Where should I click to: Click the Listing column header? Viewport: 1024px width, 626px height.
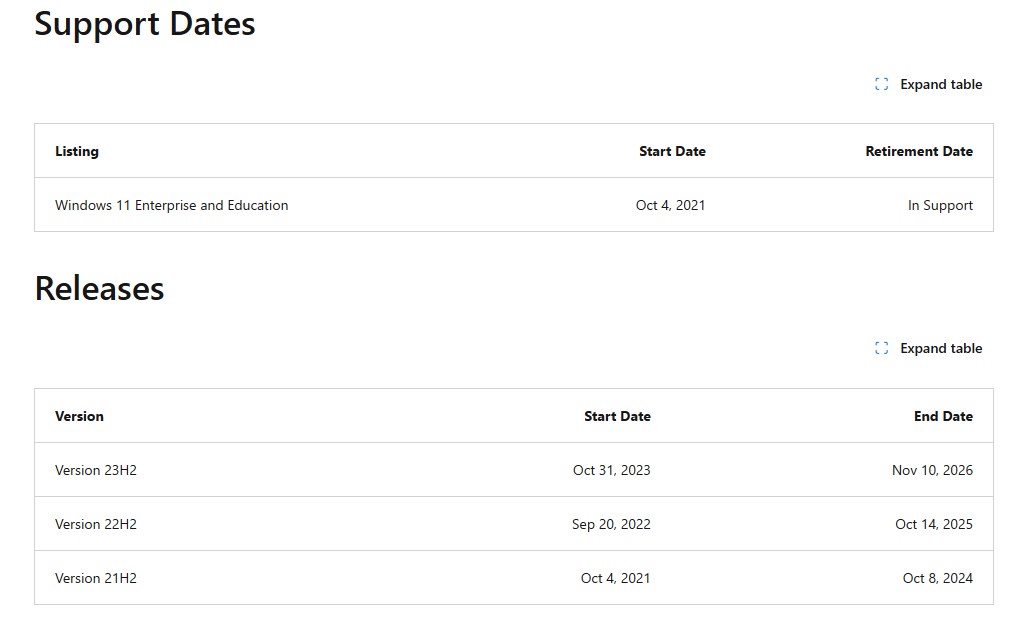click(77, 152)
